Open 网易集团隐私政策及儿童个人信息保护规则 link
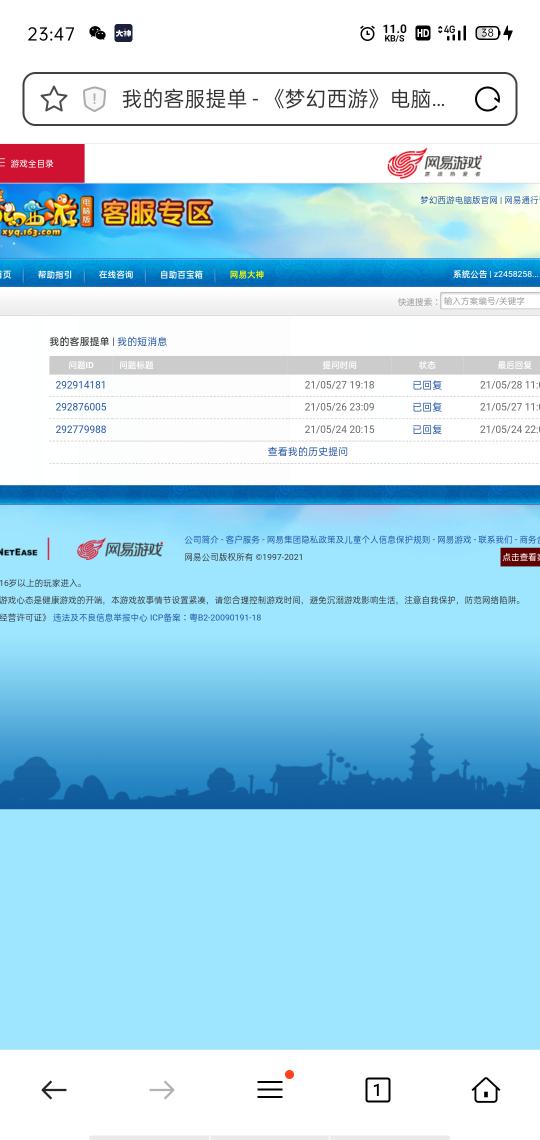540x1140 pixels. [348, 540]
